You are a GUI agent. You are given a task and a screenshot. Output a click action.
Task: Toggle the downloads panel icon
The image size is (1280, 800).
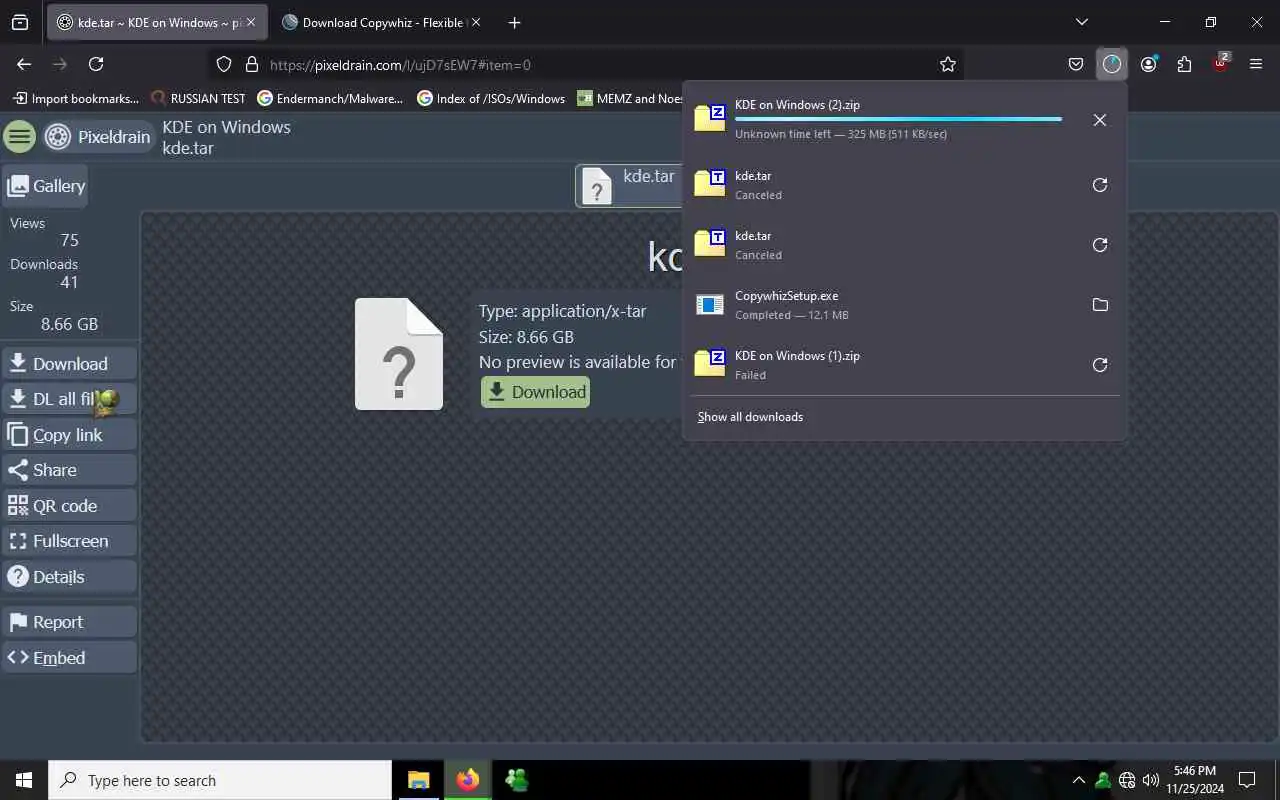click(x=1112, y=64)
